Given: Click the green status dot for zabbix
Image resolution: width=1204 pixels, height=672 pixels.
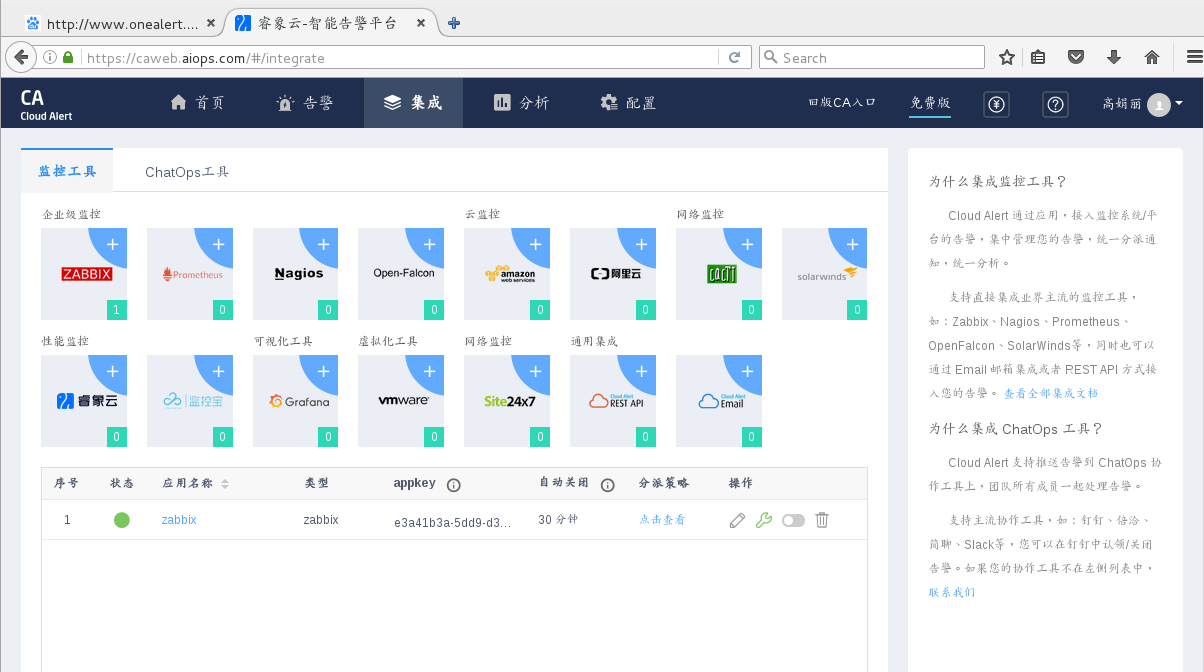Looking at the screenshot, I should [x=122, y=520].
